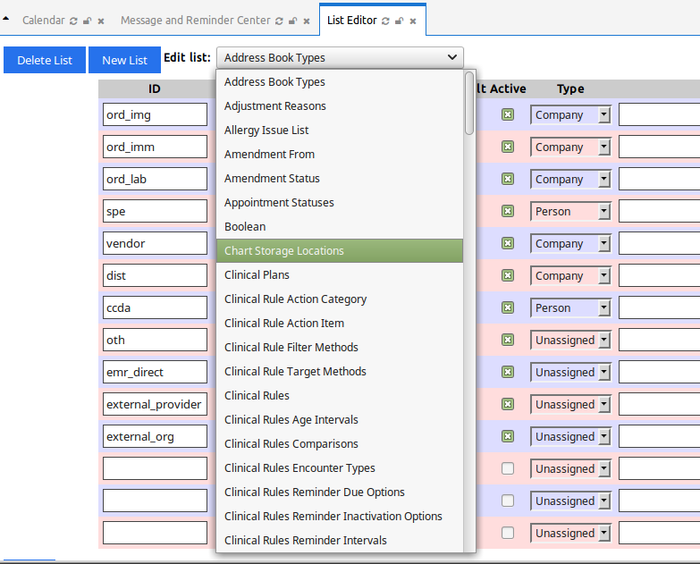Select Appointment Statuses option
700x564 pixels.
click(x=340, y=202)
